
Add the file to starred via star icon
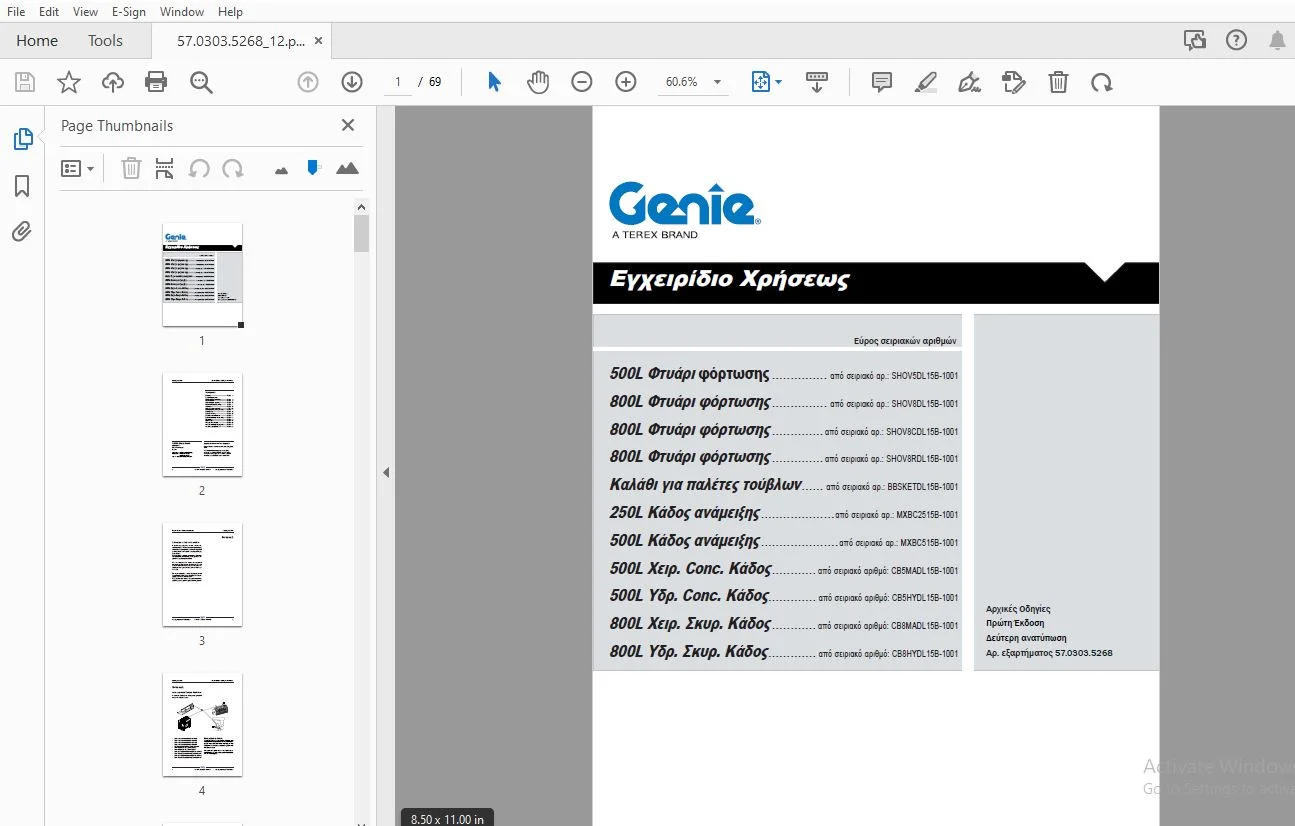[68, 82]
